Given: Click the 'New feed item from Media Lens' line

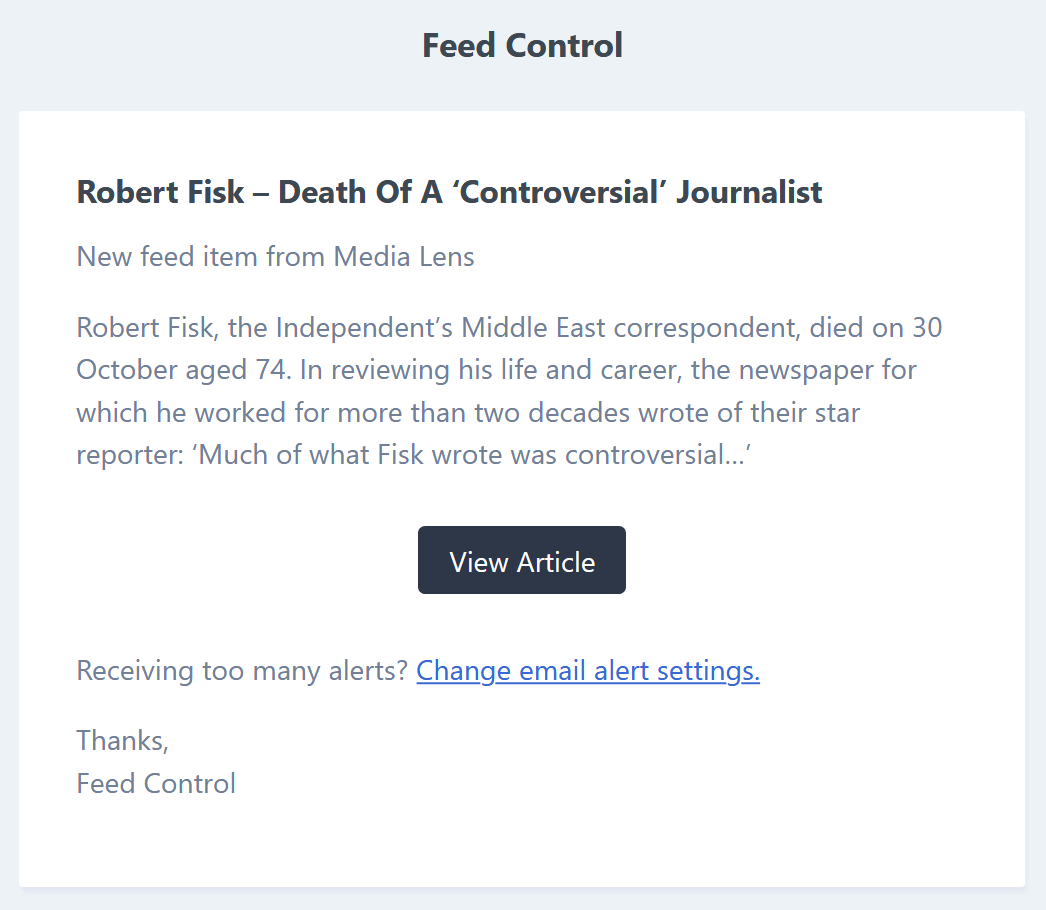Looking at the screenshot, I should tap(276, 256).
